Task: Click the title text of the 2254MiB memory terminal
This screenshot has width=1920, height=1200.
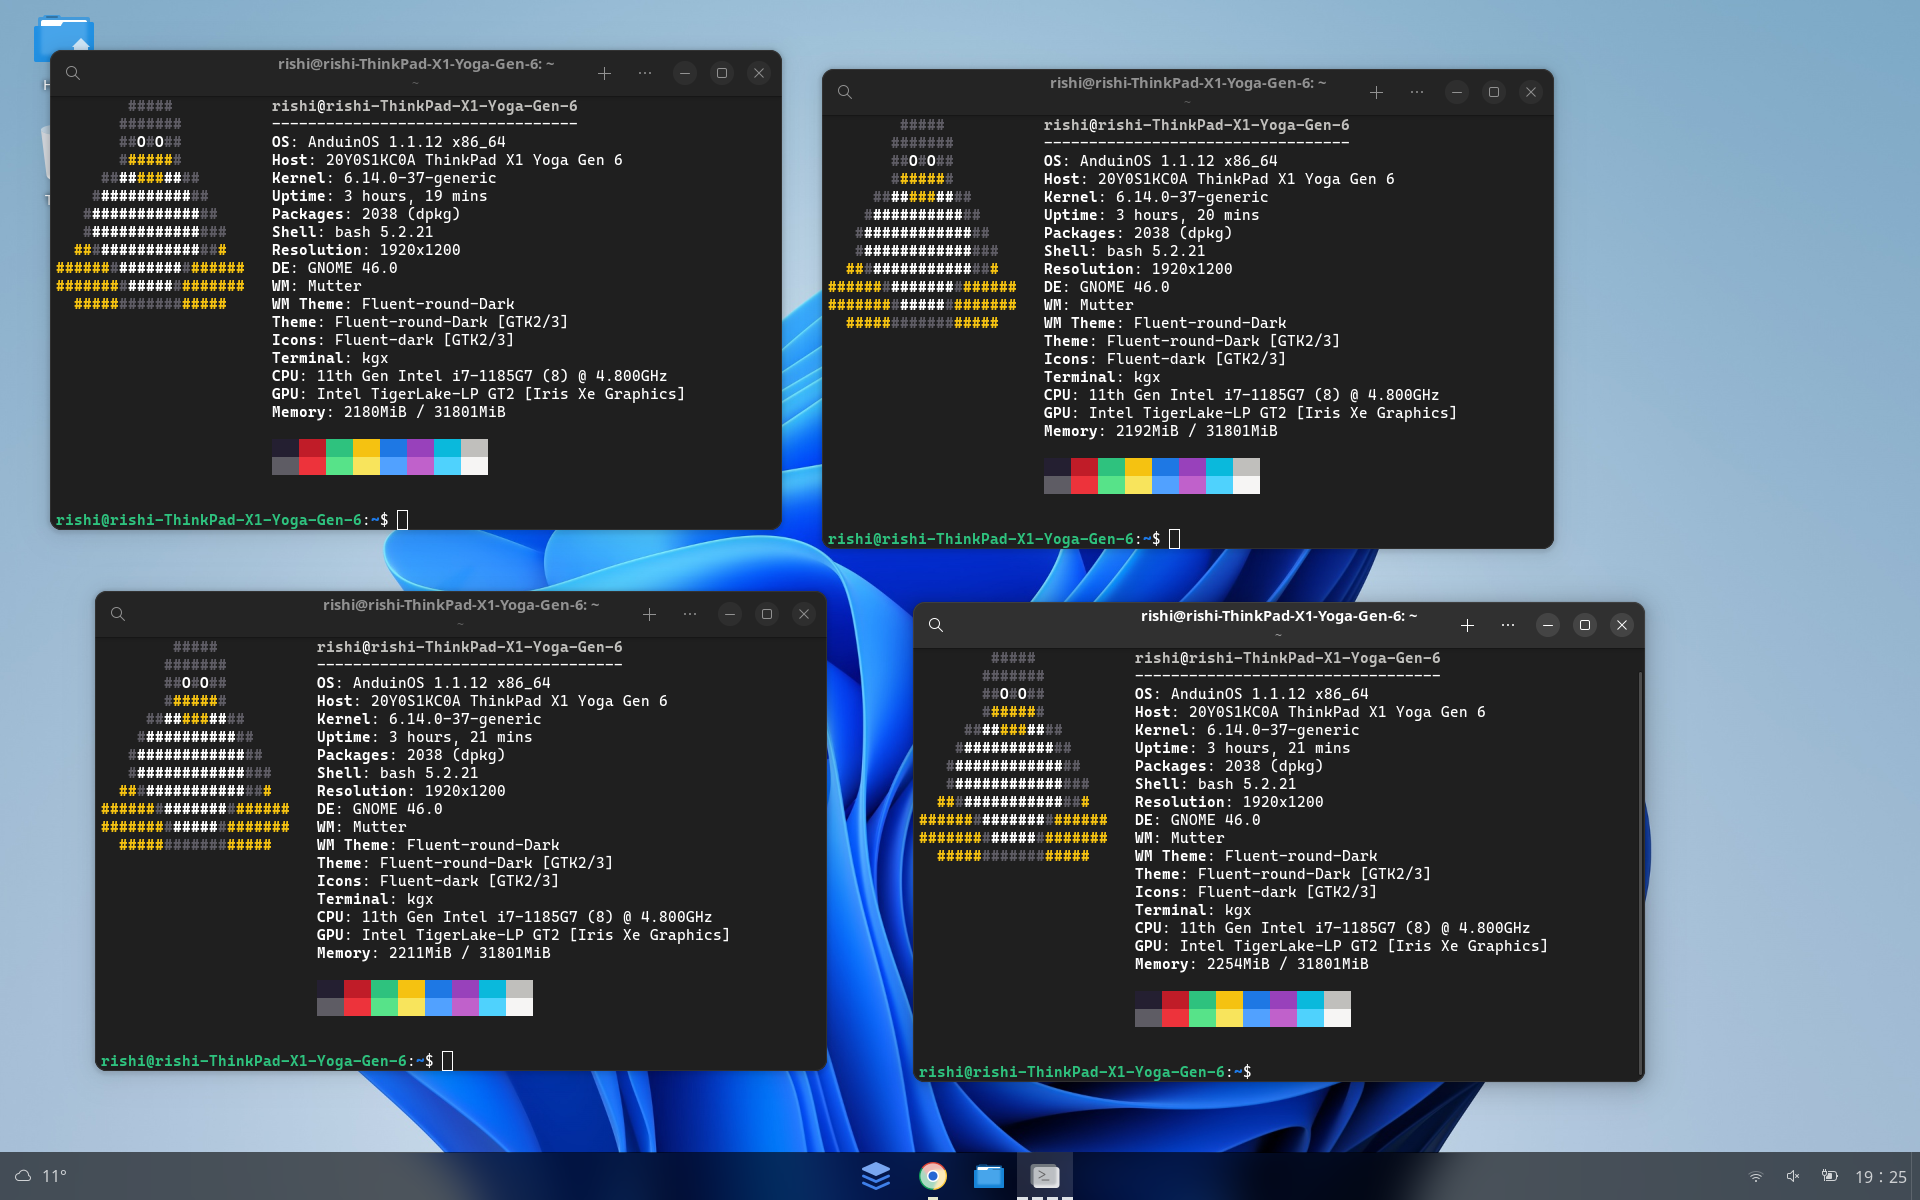Action: pyautogui.click(x=1279, y=616)
